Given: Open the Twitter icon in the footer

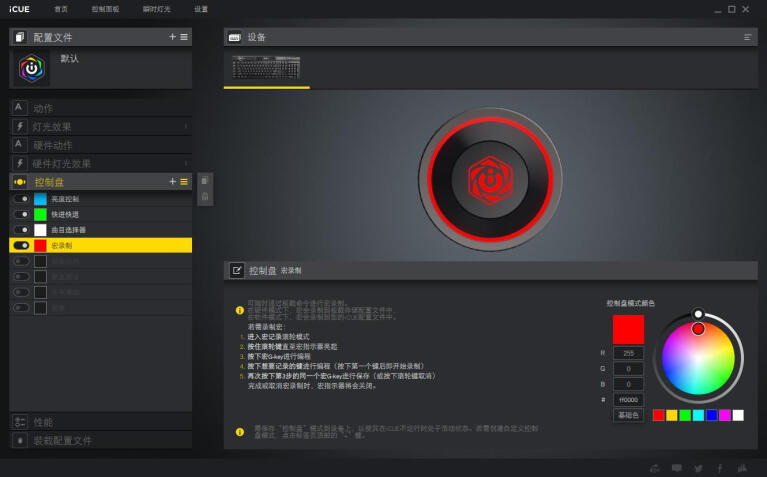Looking at the screenshot, I should point(699,468).
